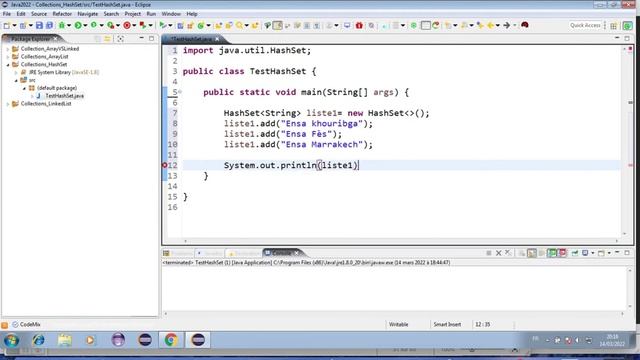This screenshot has width=640, height=360.
Task: Open Console display selected dropdown arrow
Action: [x=593, y=253]
